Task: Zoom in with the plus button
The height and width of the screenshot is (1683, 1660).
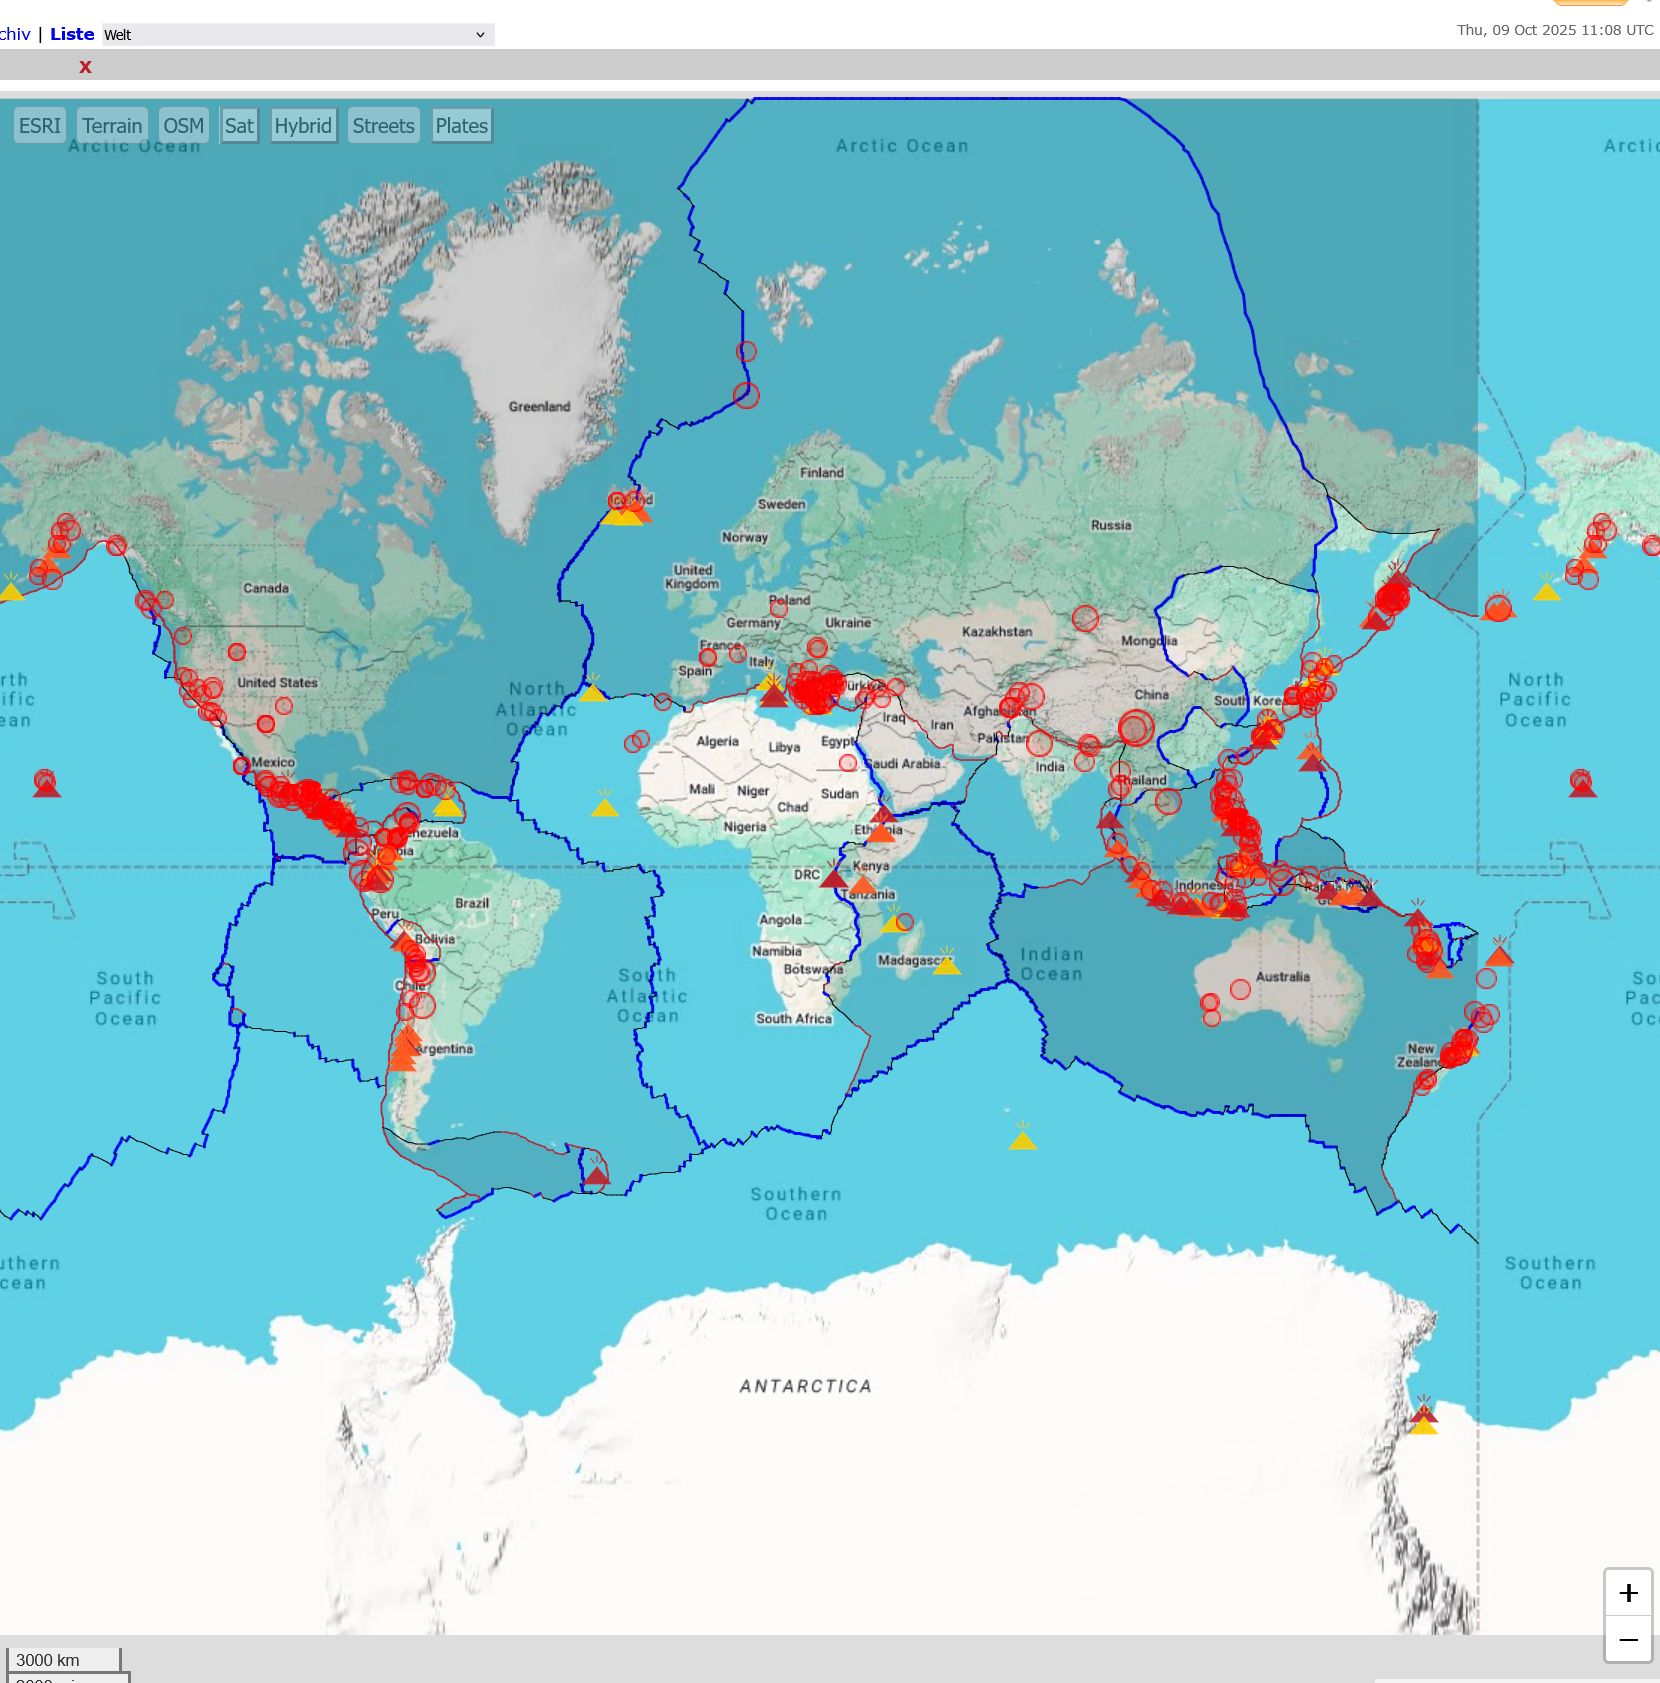Action: 1628,1593
